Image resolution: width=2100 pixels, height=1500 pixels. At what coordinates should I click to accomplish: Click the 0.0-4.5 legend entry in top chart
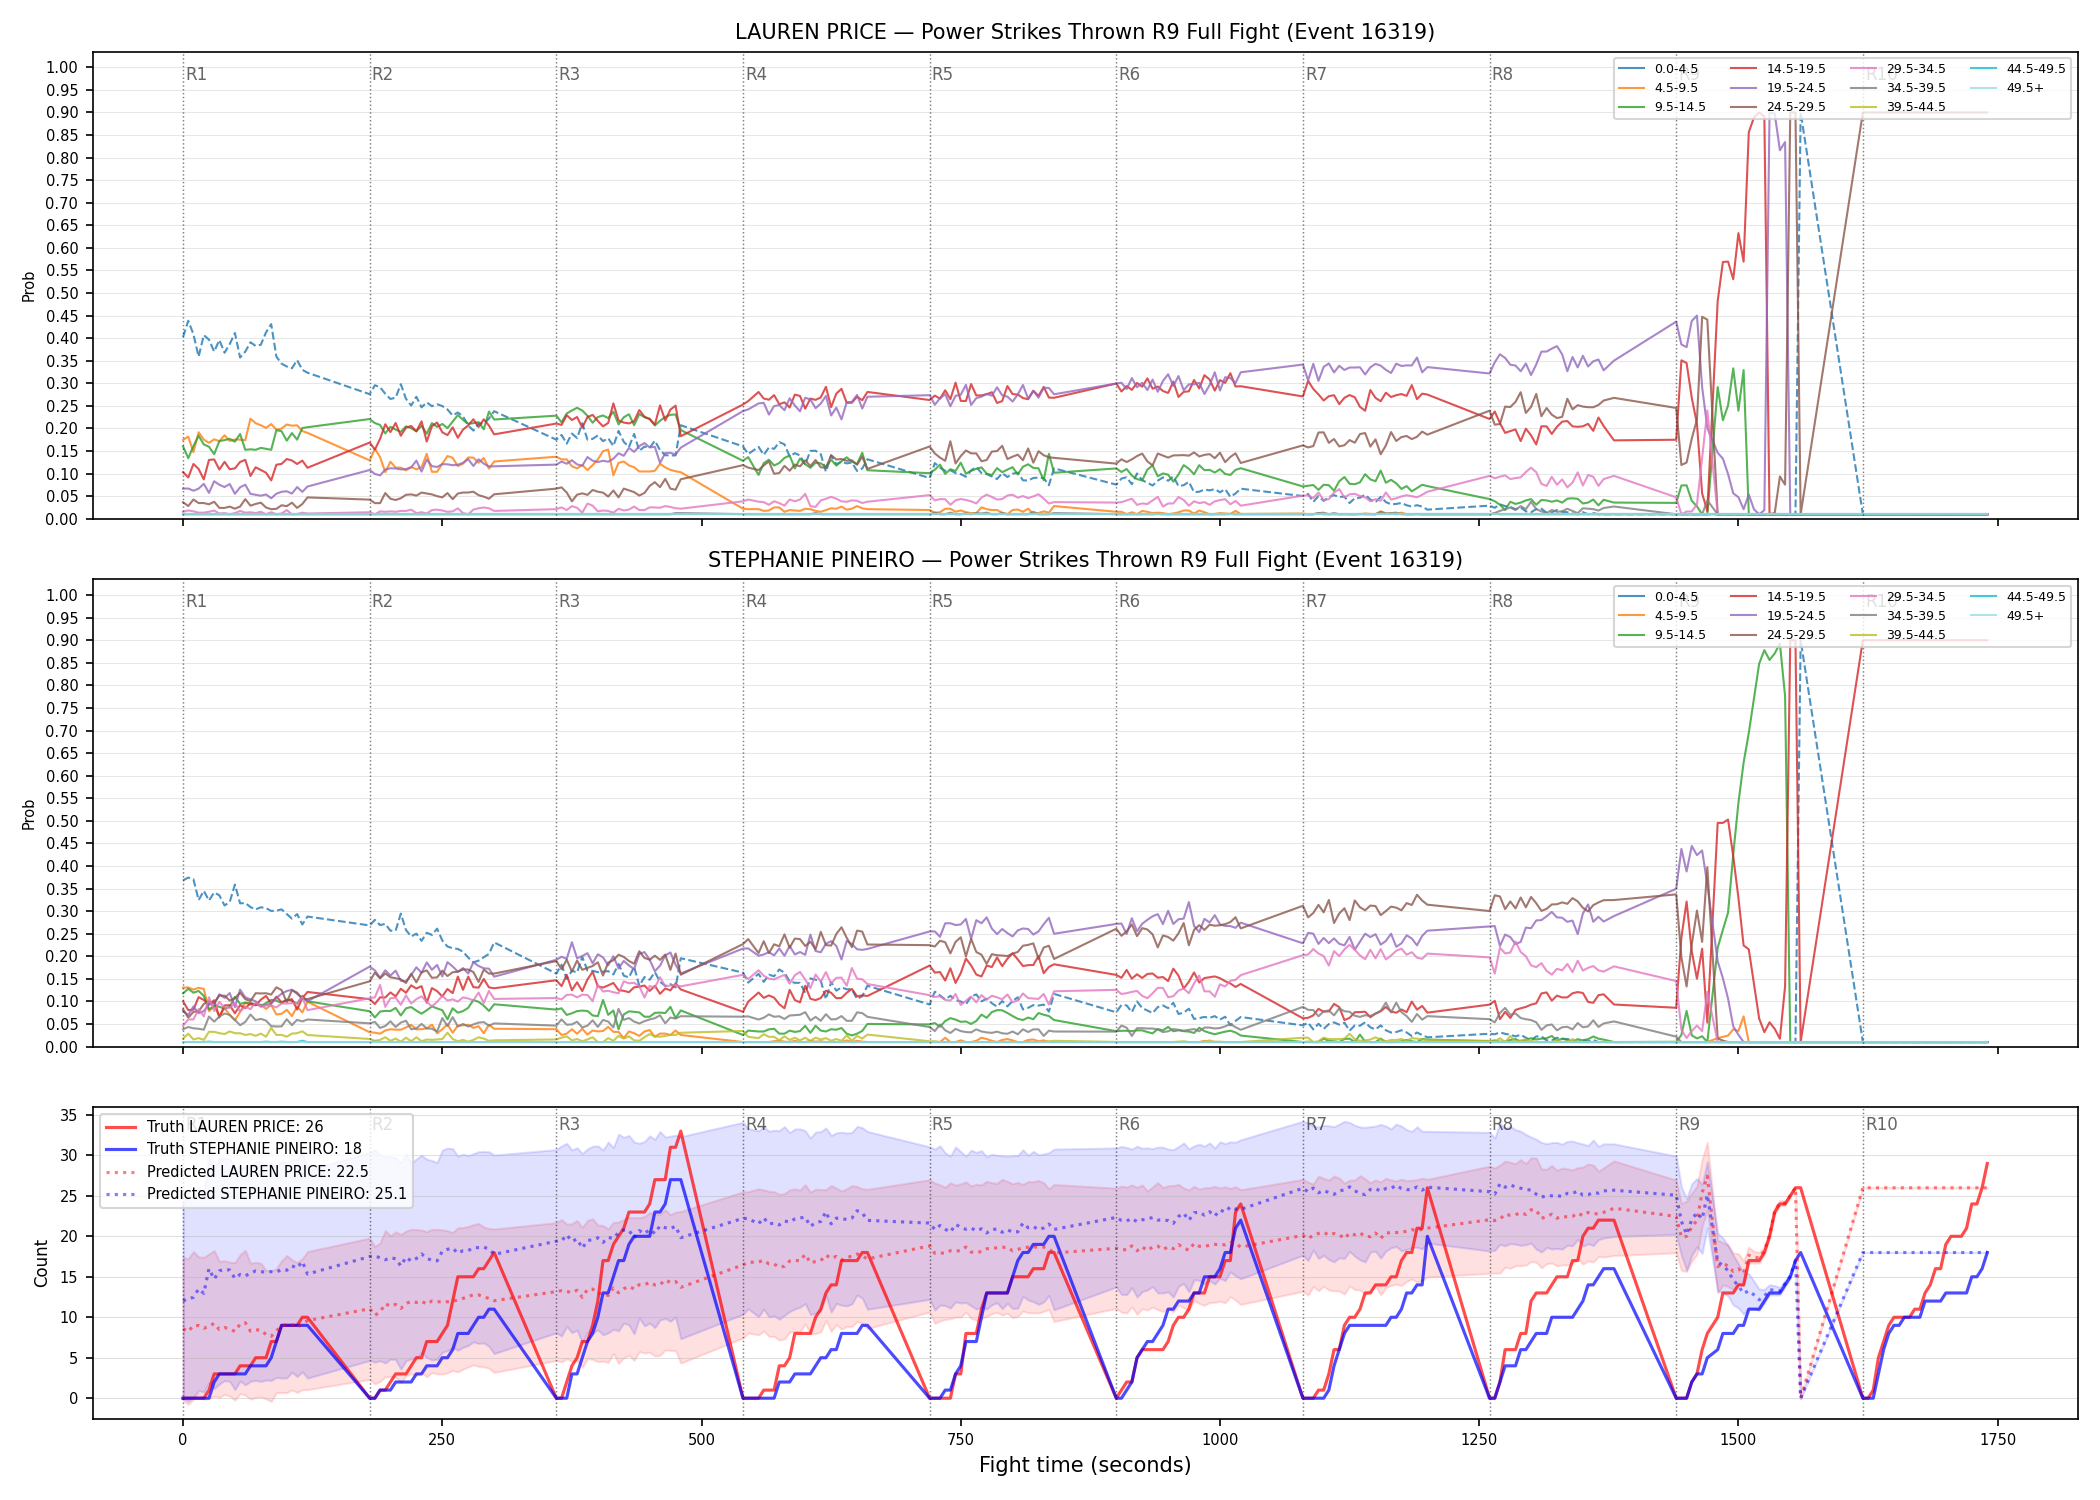coord(1658,69)
